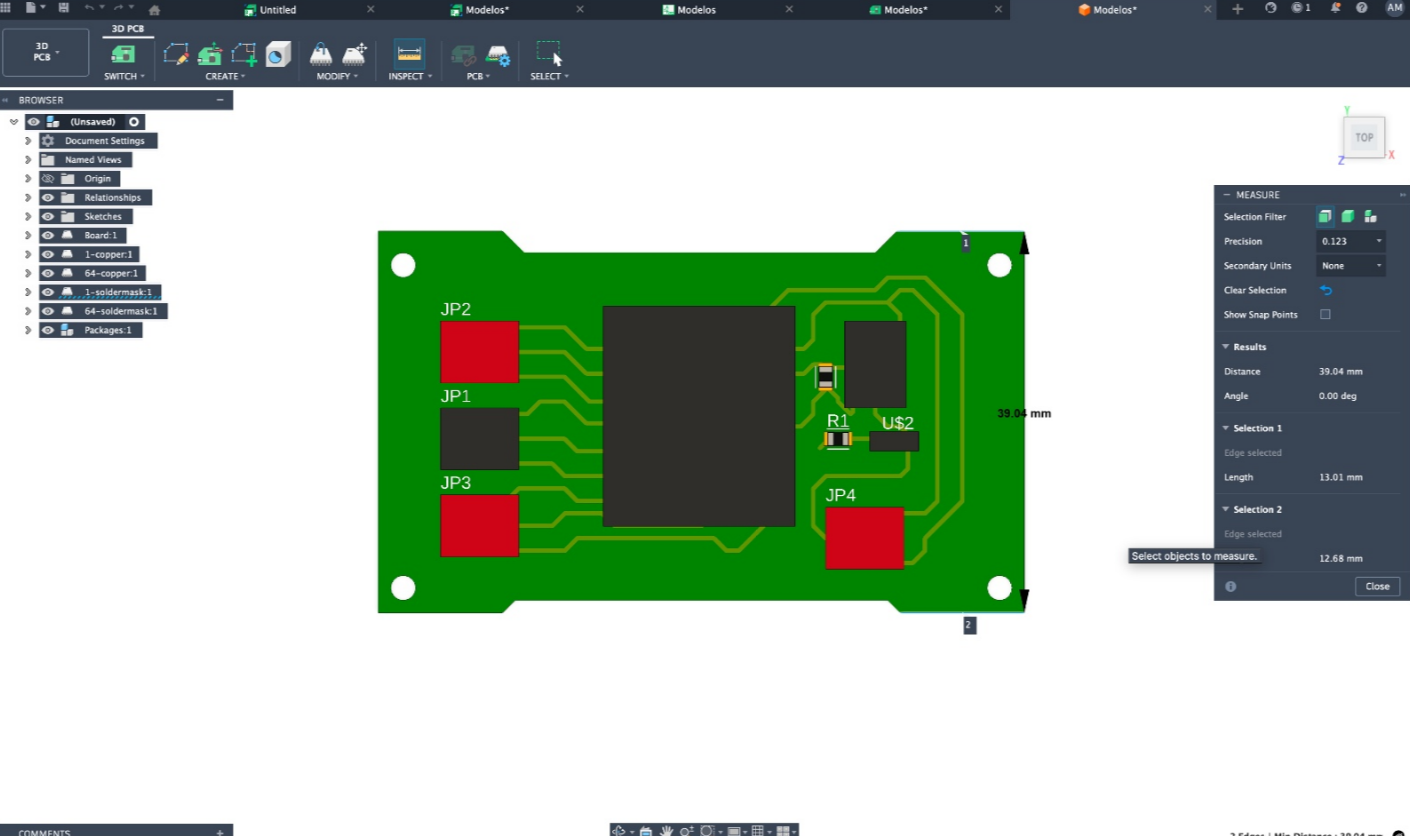Select the Orbit tool in the navigation bar
The width and height of the screenshot is (1410, 836).
pos(618,830)
